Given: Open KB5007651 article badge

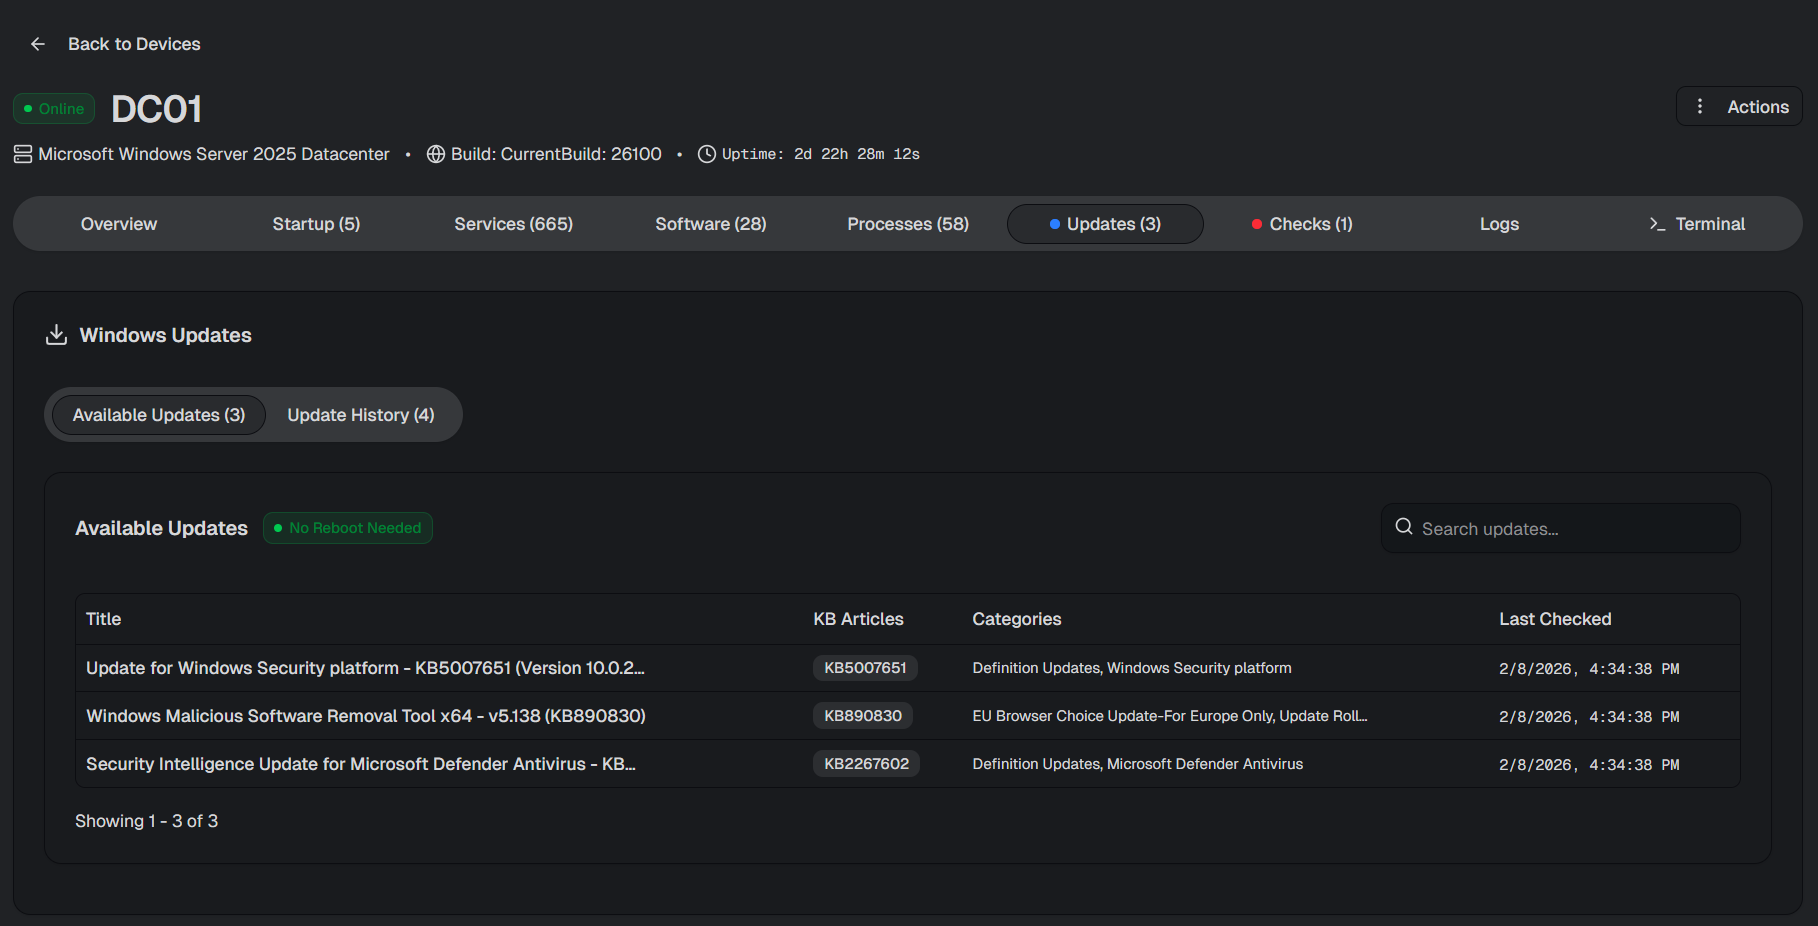Looking at the screenshot, I should point(865,668).
